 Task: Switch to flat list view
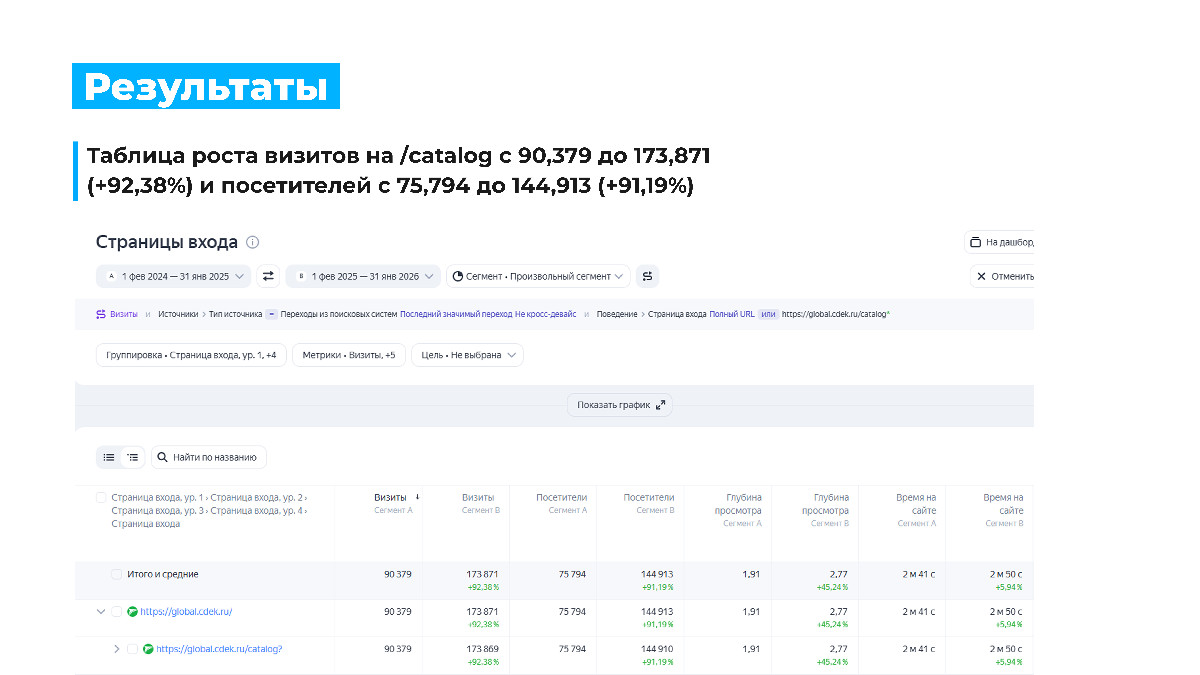(x=109, y=457)
